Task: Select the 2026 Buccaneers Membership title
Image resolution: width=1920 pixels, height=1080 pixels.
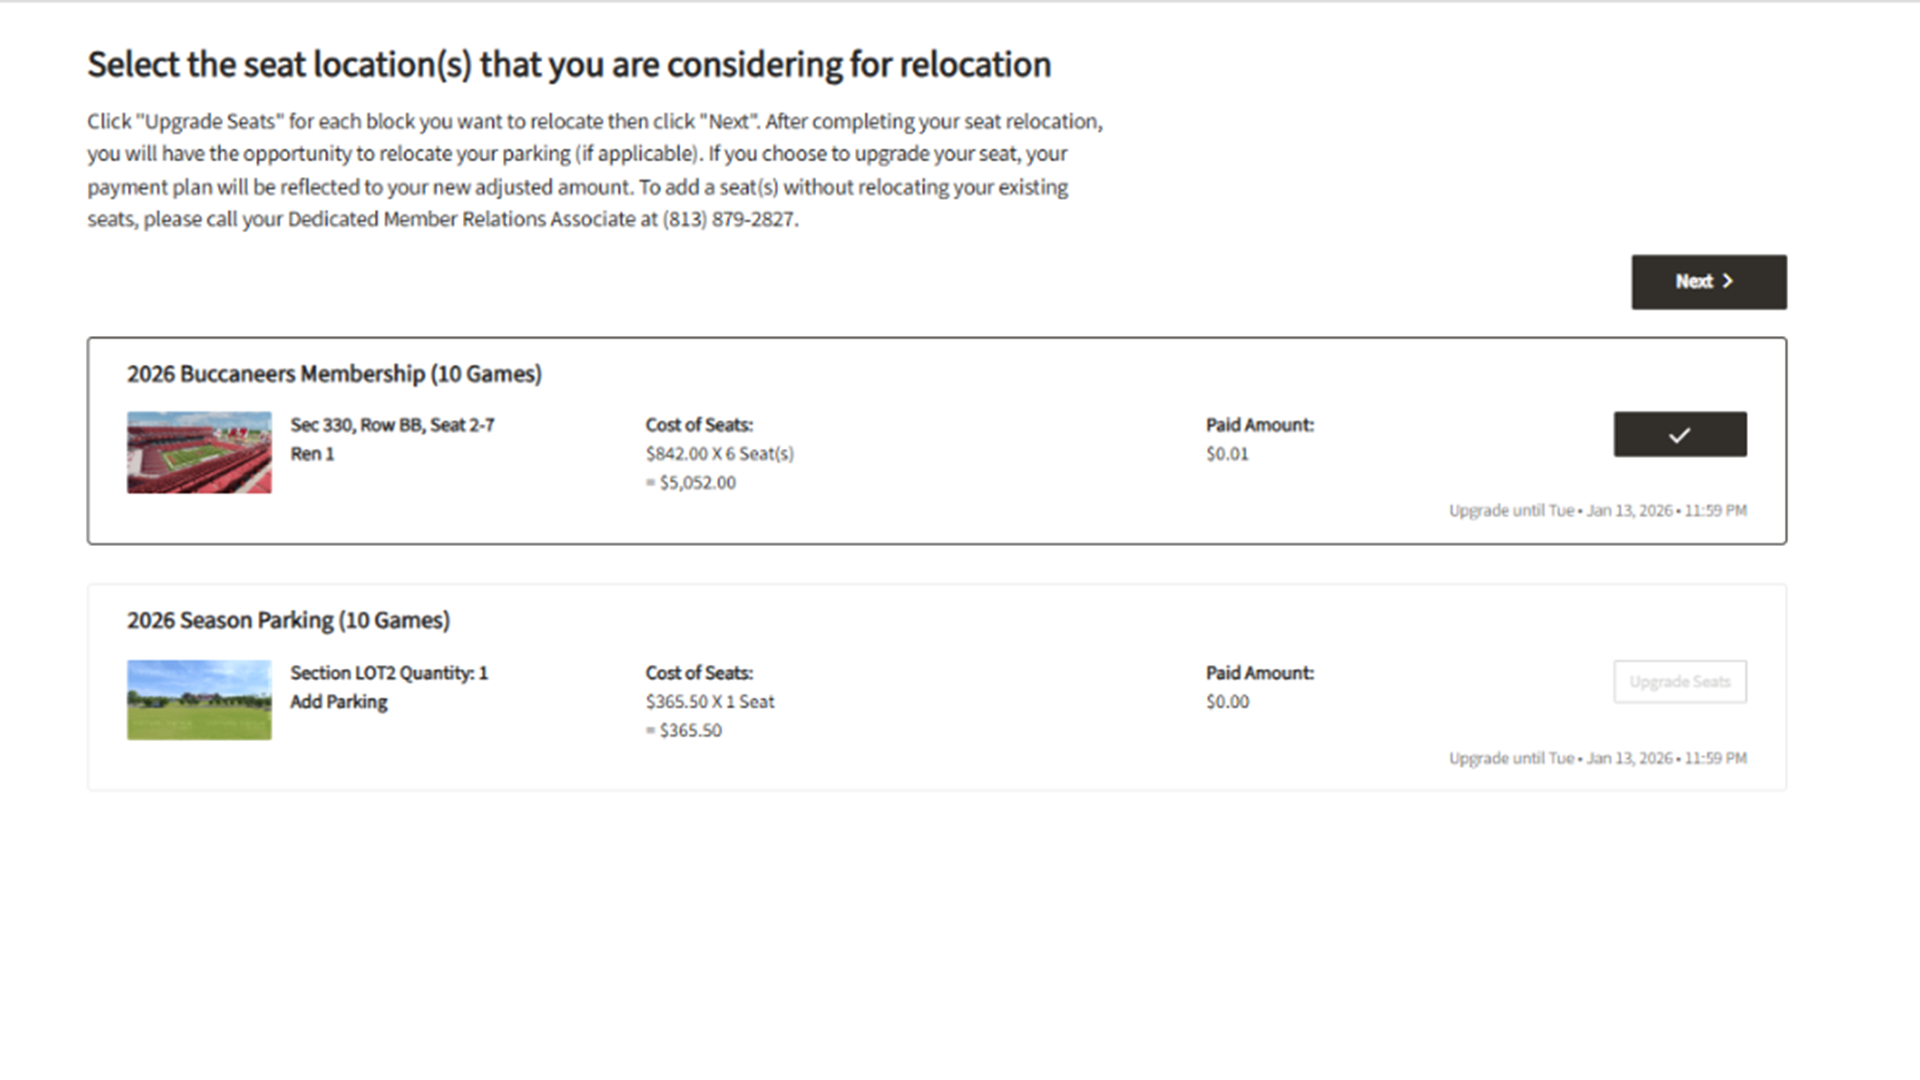Action: click(x=334, y=374)
